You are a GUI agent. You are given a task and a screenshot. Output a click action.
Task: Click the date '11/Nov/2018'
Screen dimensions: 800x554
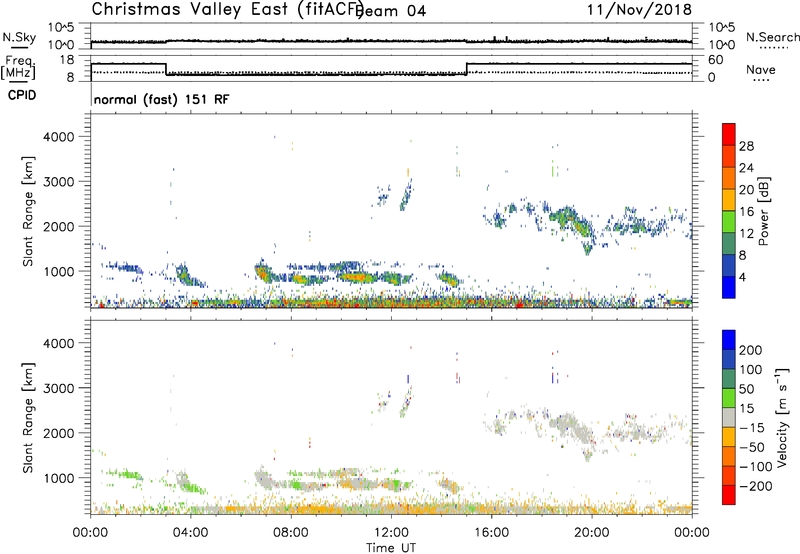(639, 9)
